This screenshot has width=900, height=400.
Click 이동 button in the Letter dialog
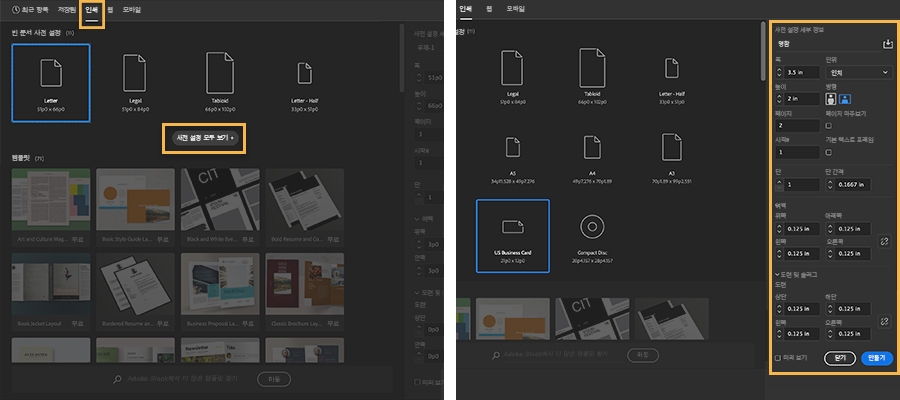coord(274,379)
